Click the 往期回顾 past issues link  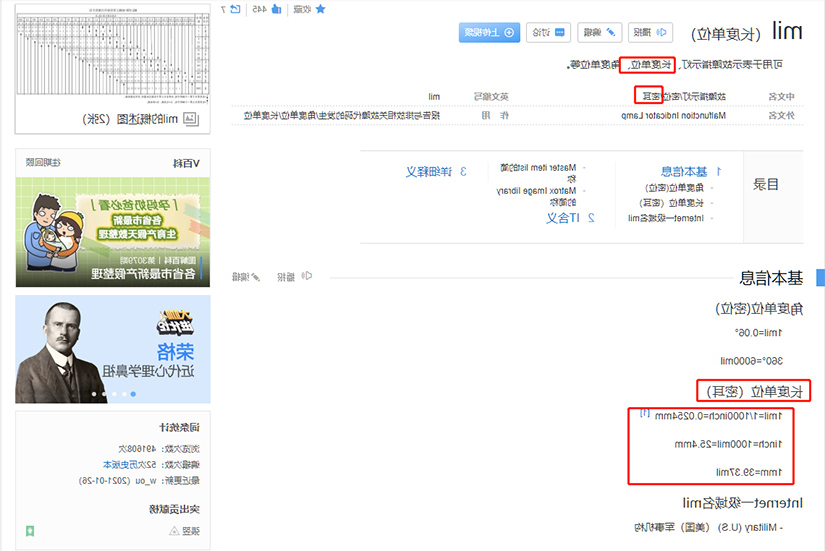click(x=43, y=163)
